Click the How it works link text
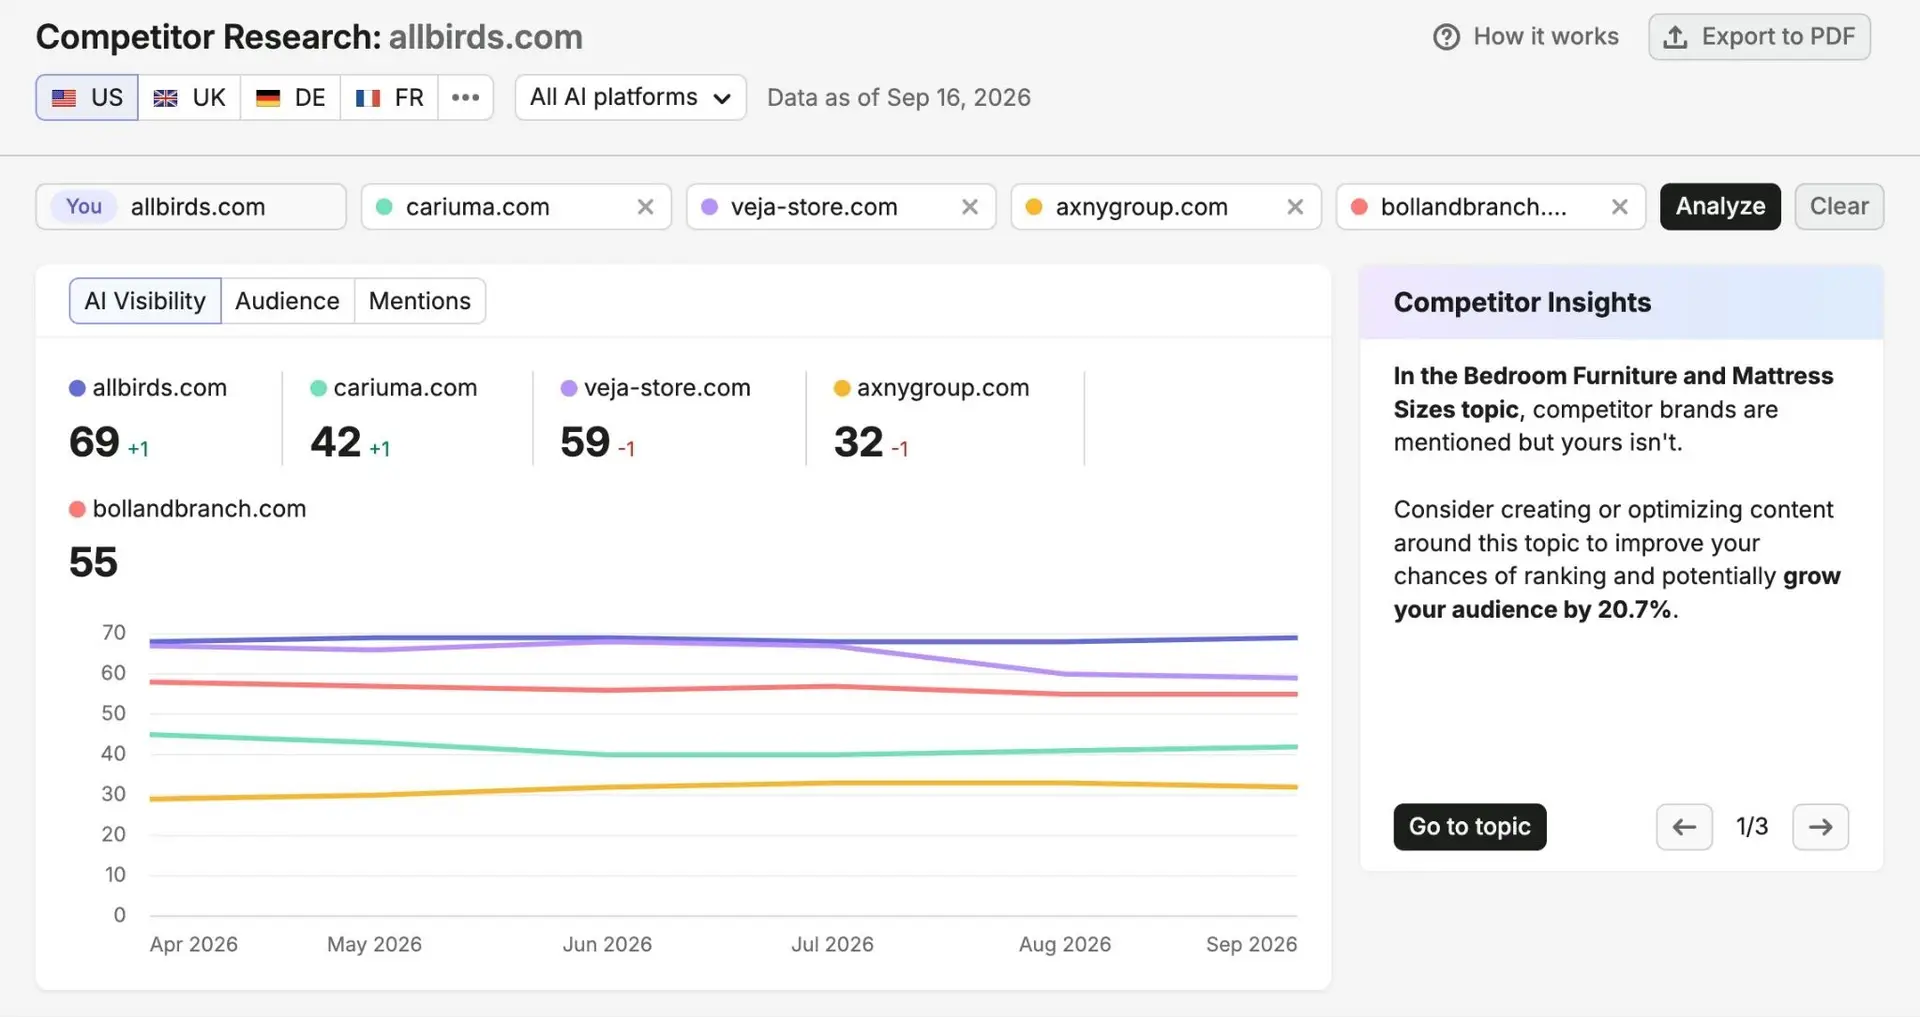Viewport: 1920px width, 1017px height. [1546, 37]
